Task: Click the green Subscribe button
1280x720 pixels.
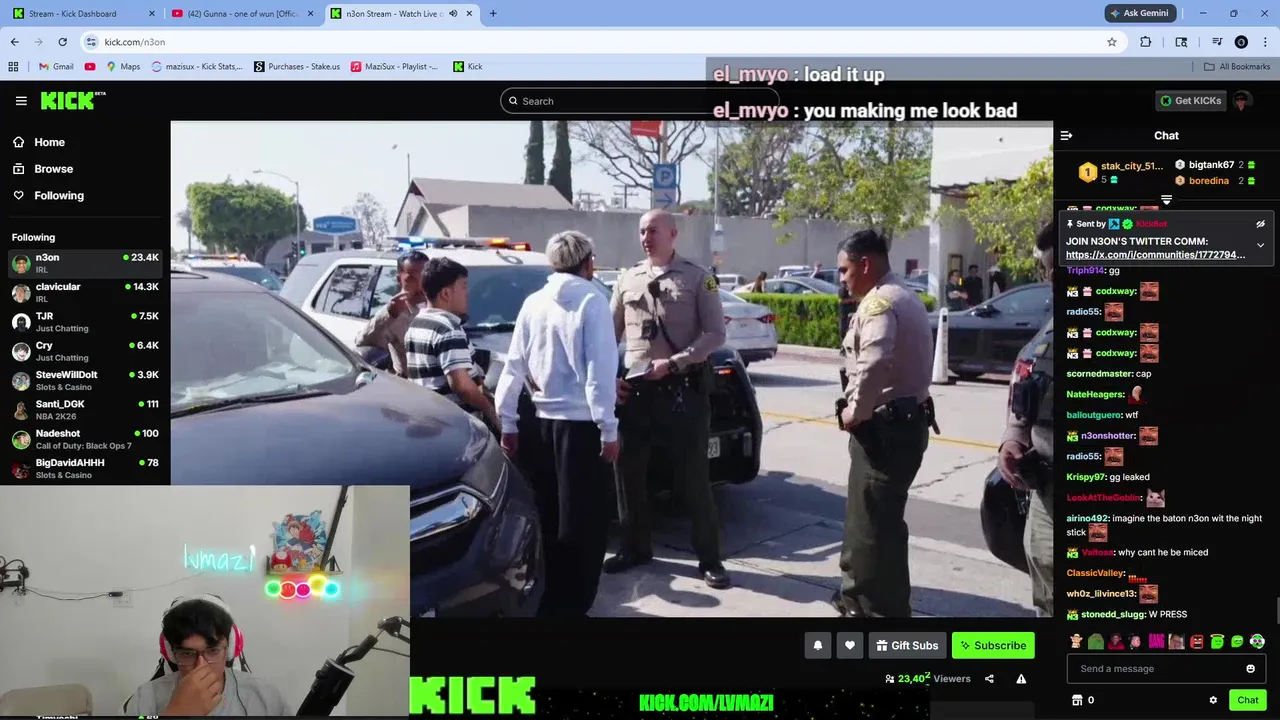Action: (x=993, y=645)
